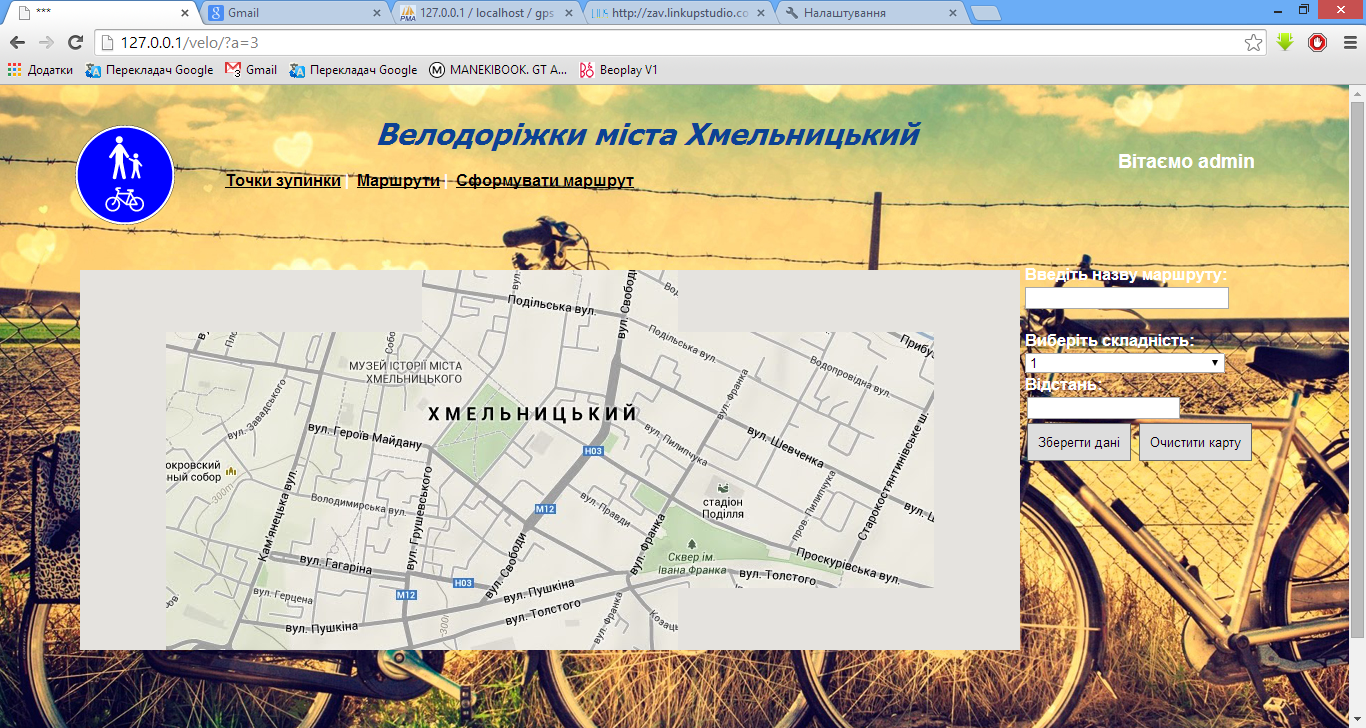The width and height of the screenshot is (1366, 728).
Task: Restore down the Chrome window
Action: pyautogui.click(x=1304, y=8)
